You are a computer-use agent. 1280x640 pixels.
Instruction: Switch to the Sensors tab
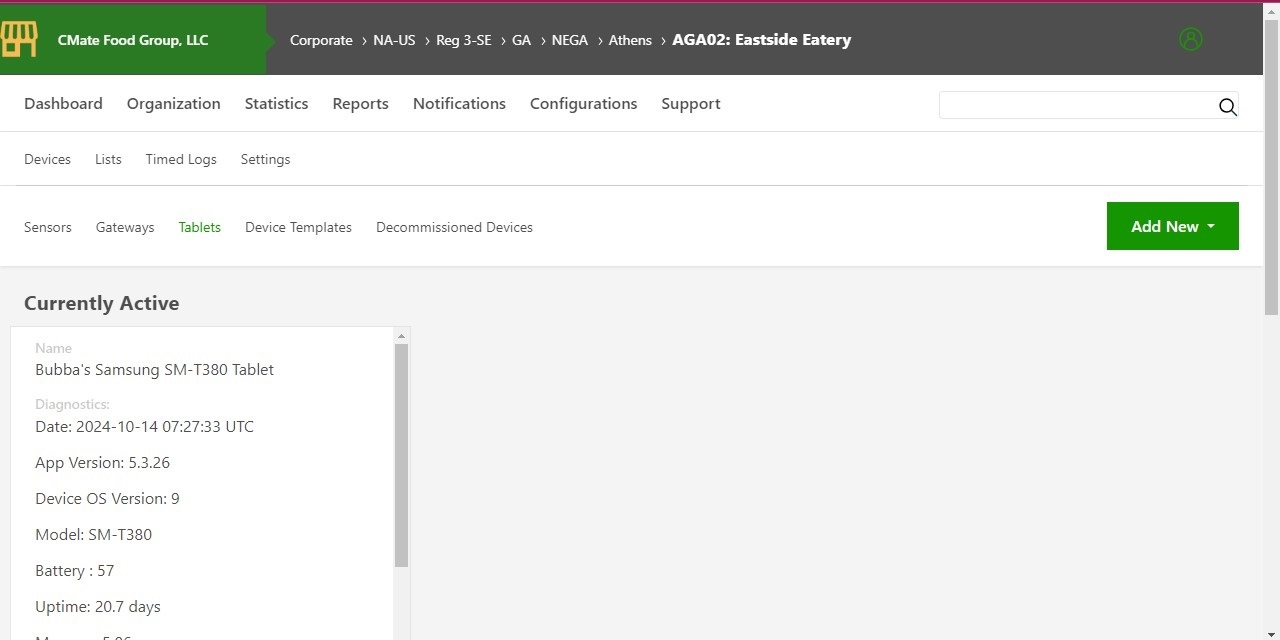click(x=48, y=228)
